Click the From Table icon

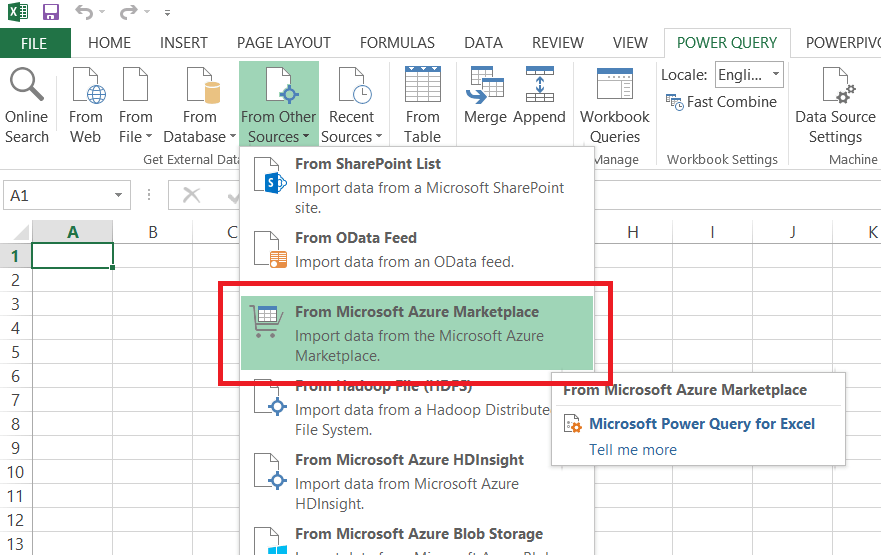coord(423,84)
